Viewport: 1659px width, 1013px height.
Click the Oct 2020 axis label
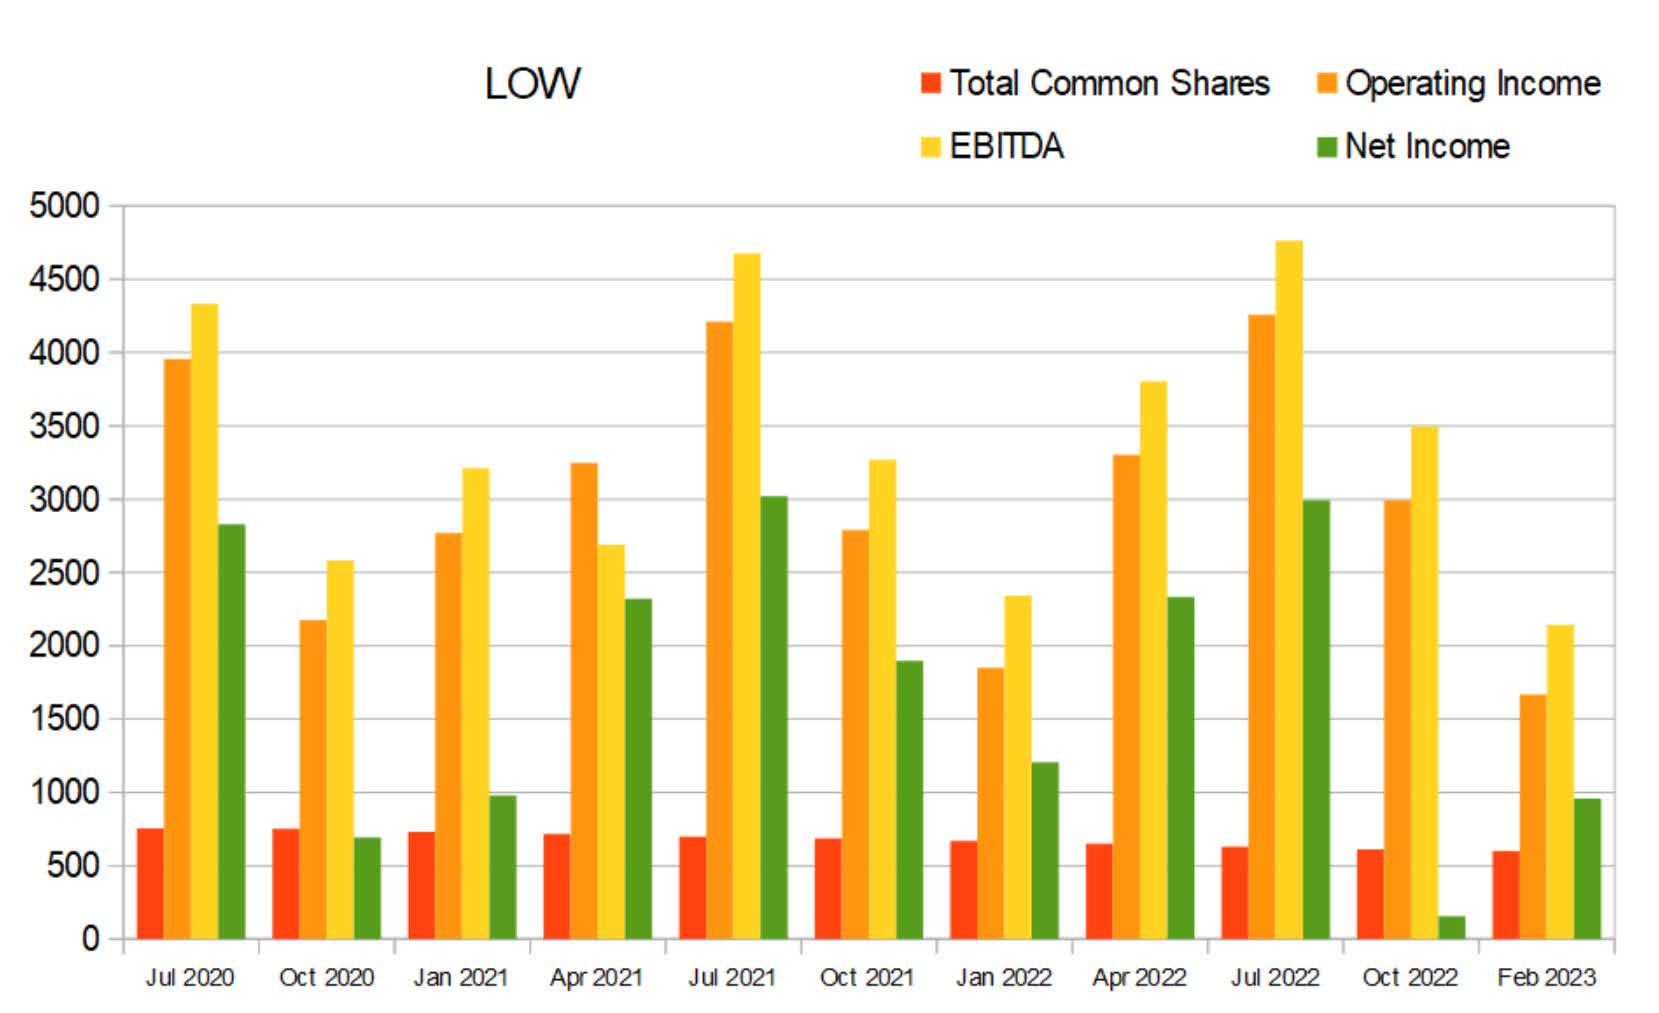pyautogui.click(x=326, y=977)
